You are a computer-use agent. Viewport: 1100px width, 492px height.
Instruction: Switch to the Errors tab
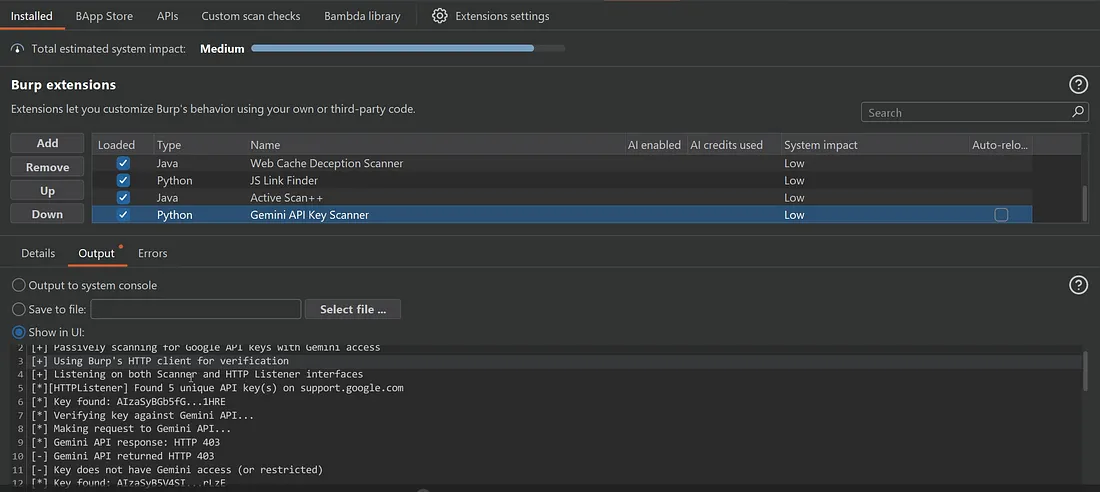pos(152,253)
